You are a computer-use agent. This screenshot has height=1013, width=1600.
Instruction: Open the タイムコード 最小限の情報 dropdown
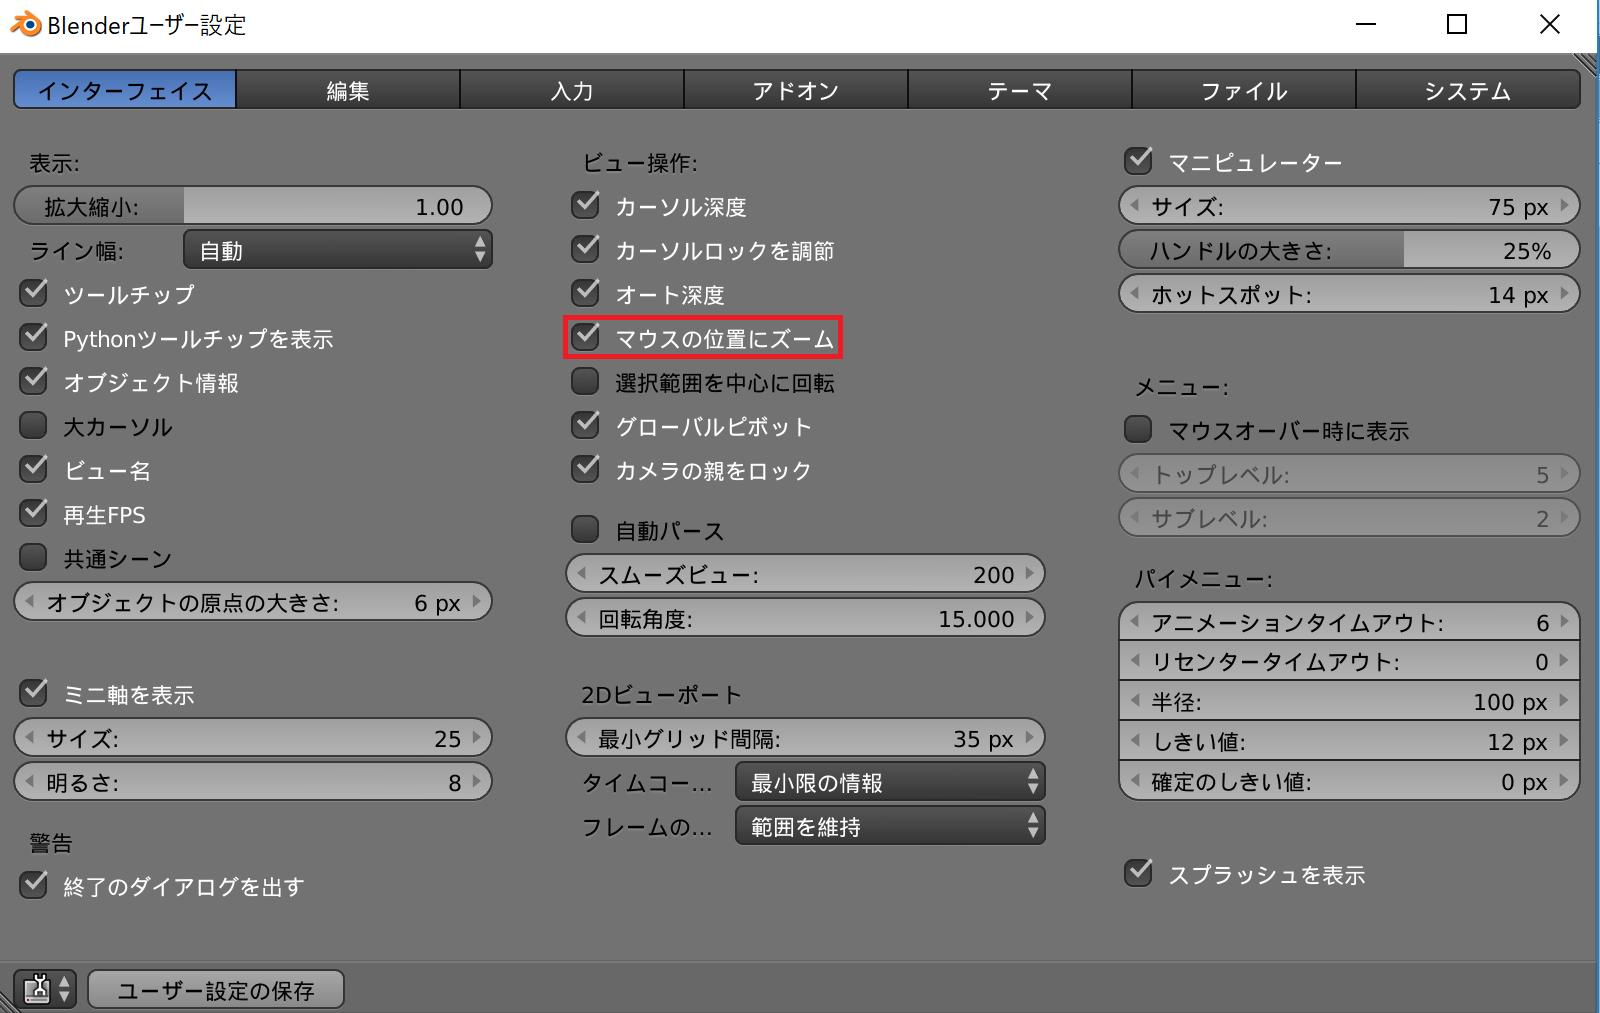pyautogui.click(x=890, y=782)
